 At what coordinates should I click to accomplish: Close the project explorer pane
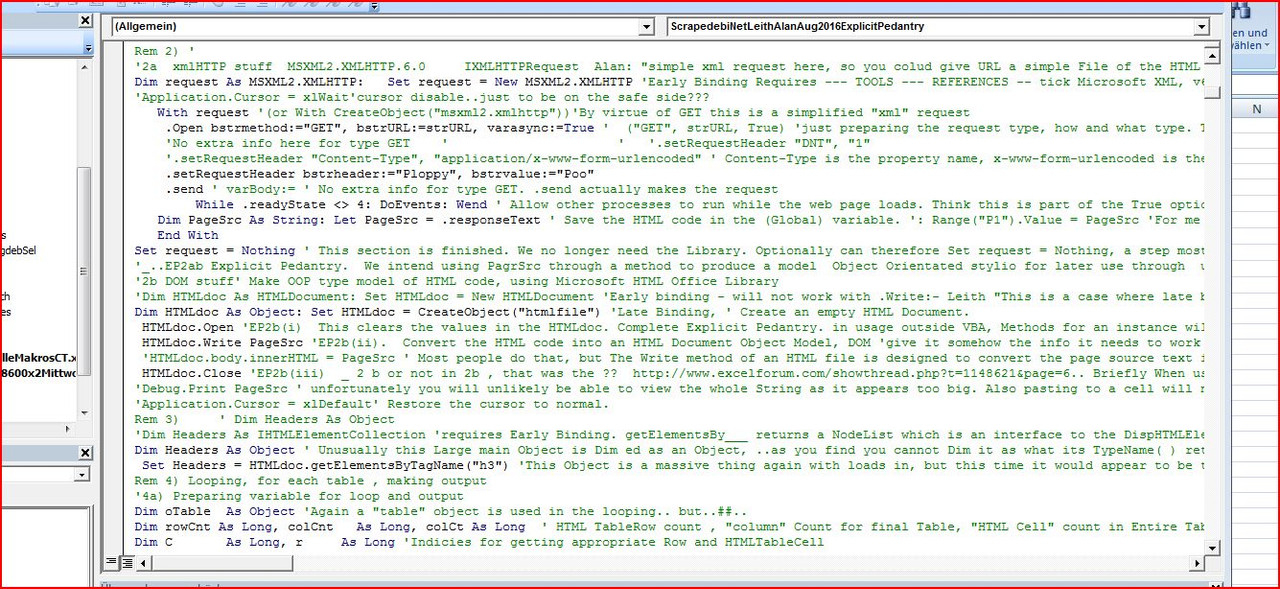point(85,21)
